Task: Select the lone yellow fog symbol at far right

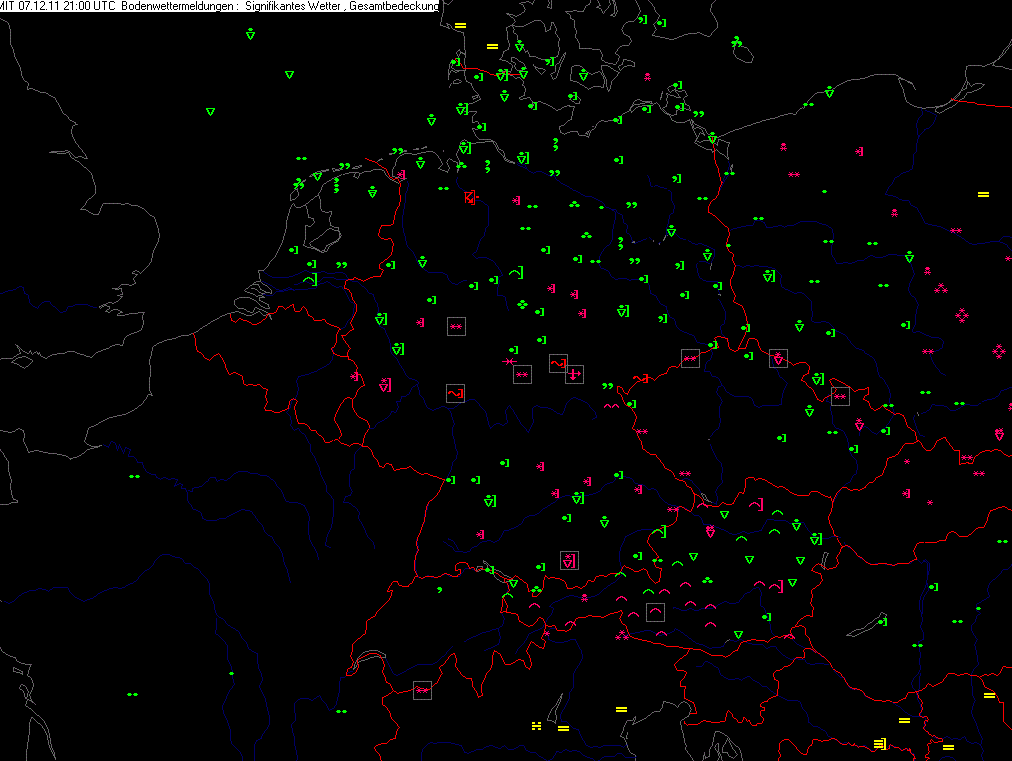Action: (983, 194)
